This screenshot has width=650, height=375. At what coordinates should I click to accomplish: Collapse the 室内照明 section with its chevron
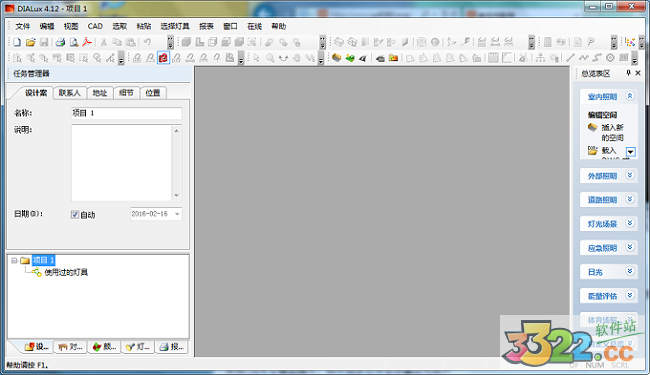[x=630, y=96]
